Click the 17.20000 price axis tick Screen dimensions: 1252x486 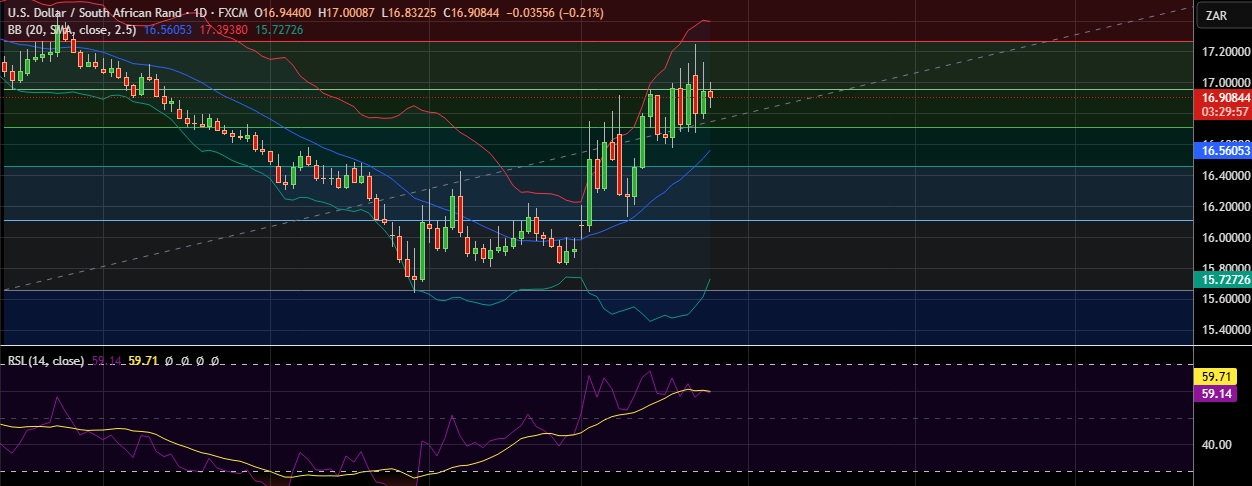[x=1226, y=51]
